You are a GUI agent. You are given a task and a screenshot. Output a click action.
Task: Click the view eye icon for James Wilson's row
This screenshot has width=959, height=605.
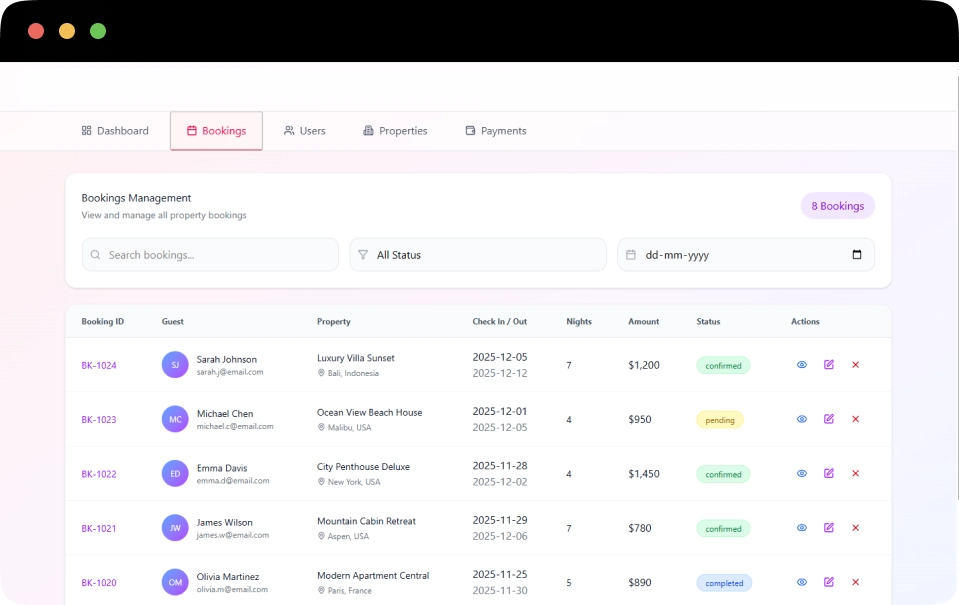pyautogui.click(x=801, y=528)
